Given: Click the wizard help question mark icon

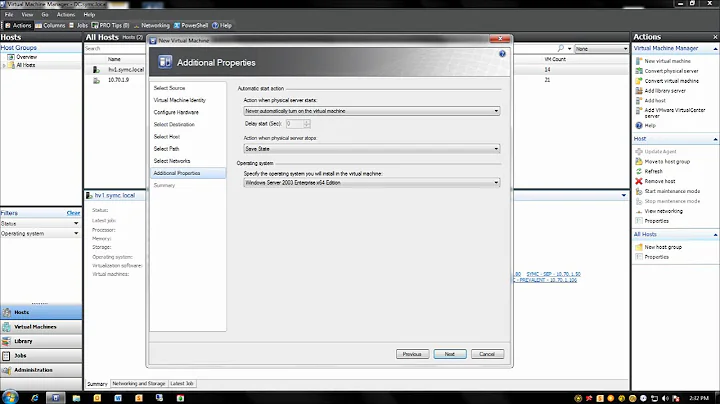Looking at the screenshot, I should pyautogui.click(x=502, y=54).
